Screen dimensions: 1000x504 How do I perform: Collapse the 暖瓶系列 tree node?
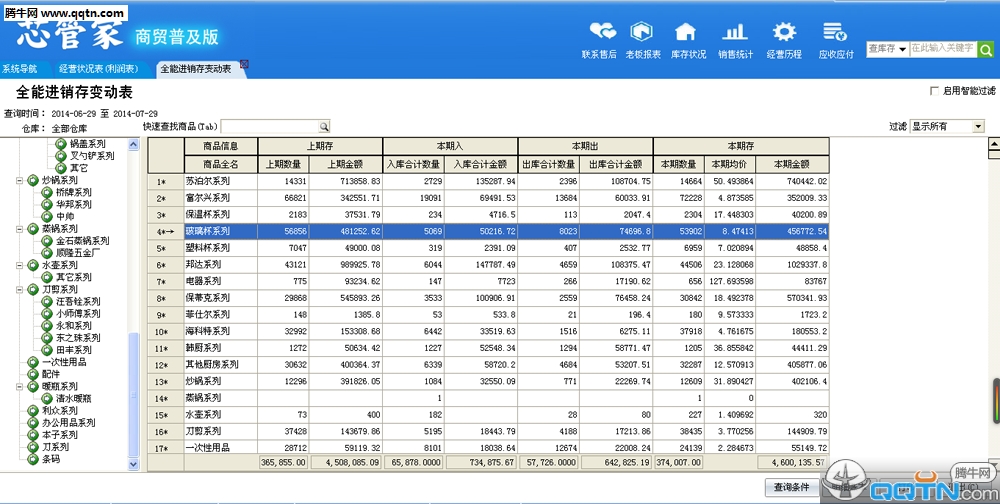click(x=19, y=386)
